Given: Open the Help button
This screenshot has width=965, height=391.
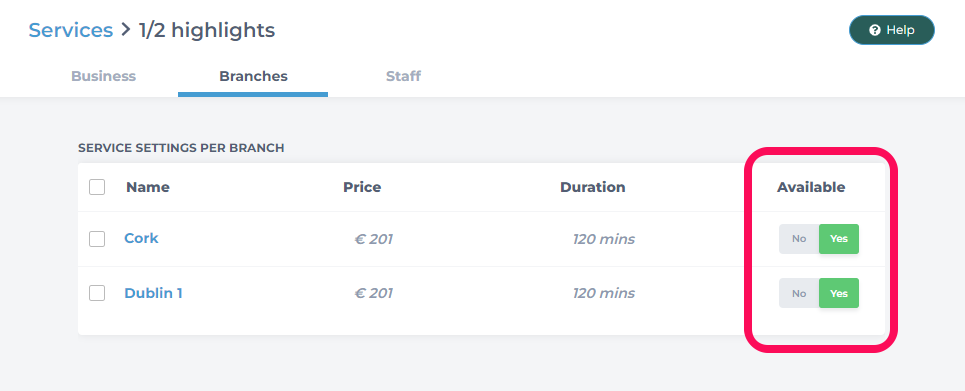Looking at the screenshot, I should [892, 30].
